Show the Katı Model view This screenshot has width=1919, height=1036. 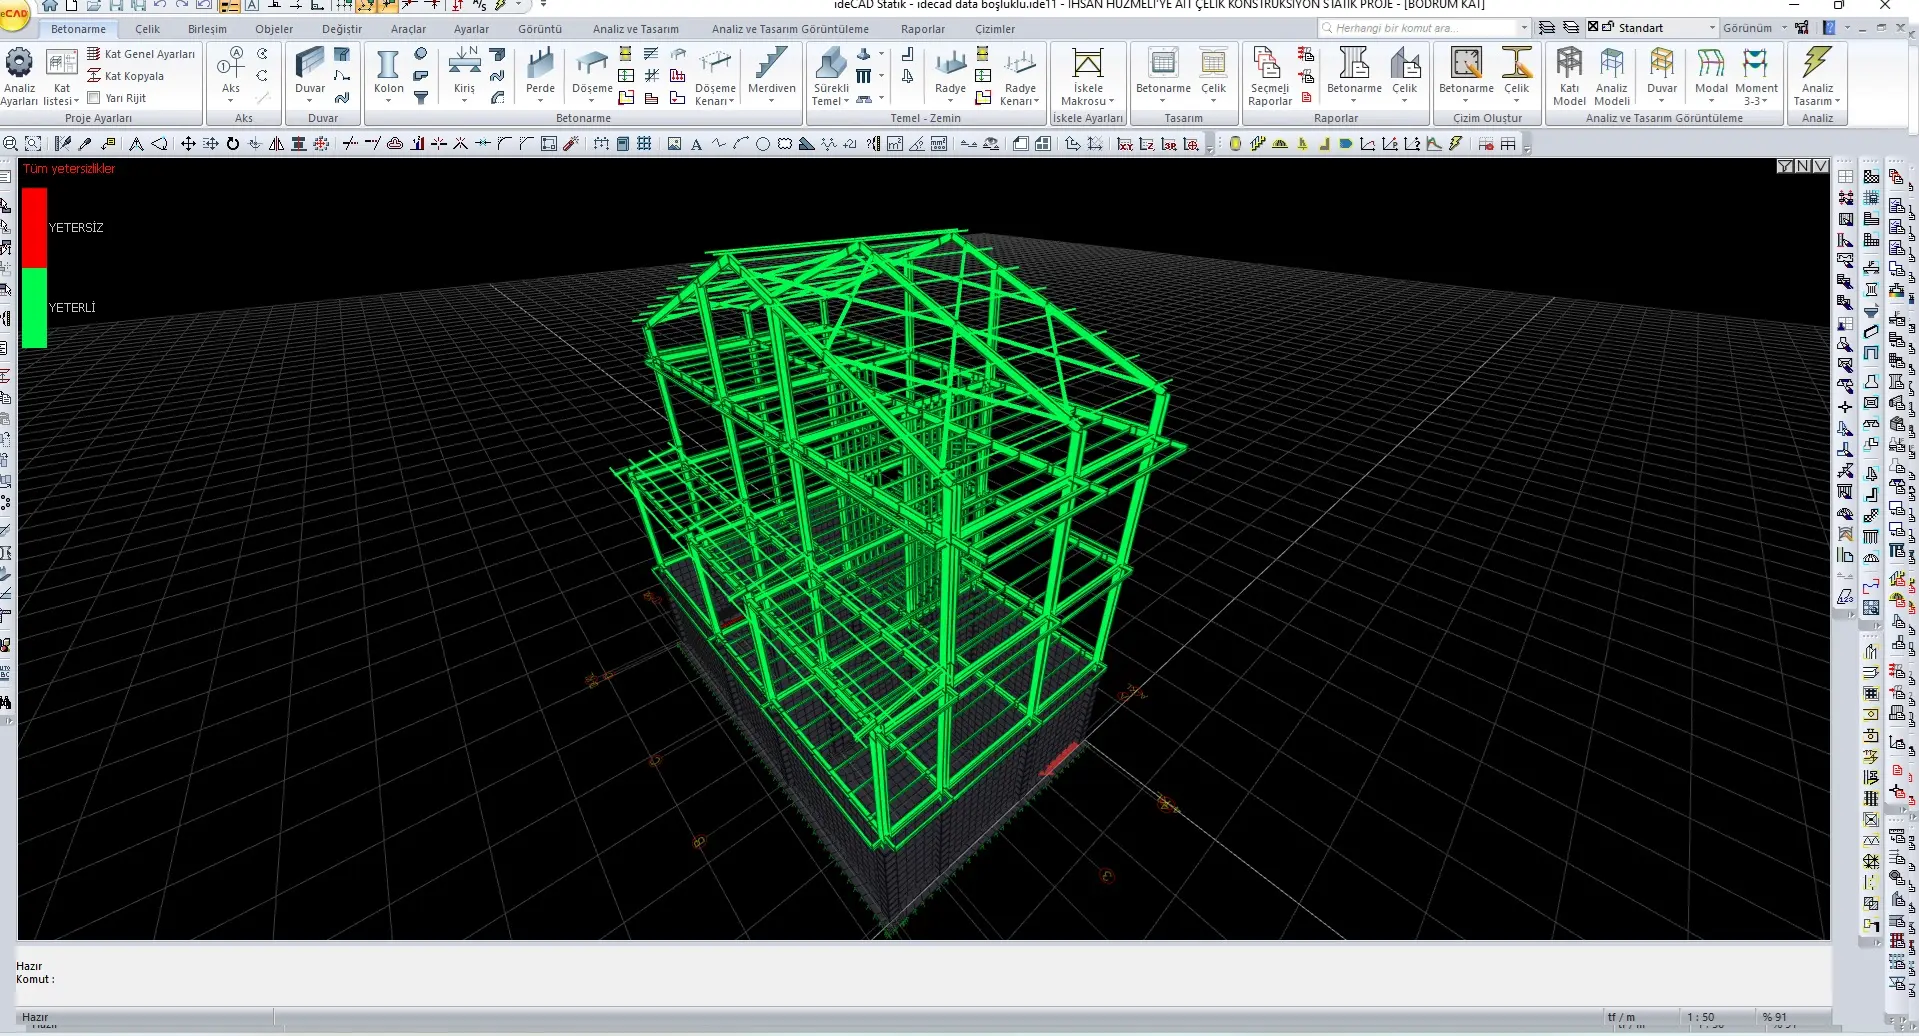tap(1569, 68)
